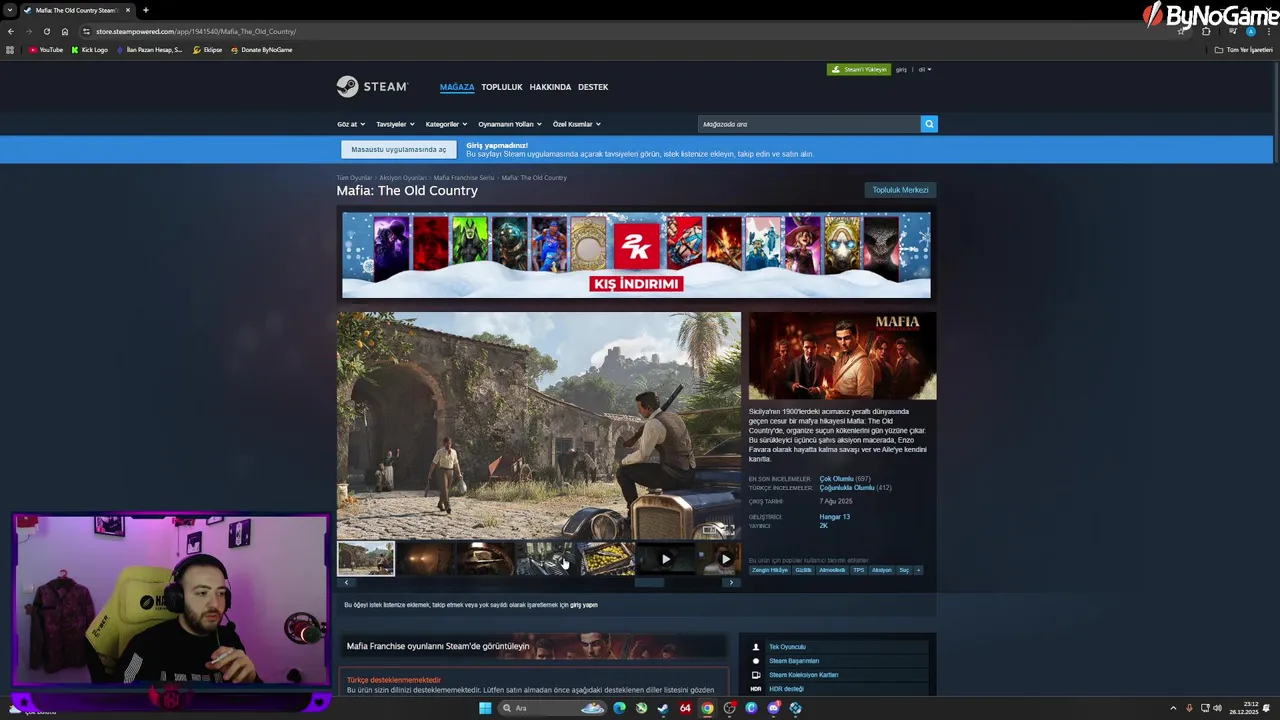This screenshot has height=720, width=1280.
Task: Click the Aksiyon Oyunları breadcrumb
Action: click(403, 178)
